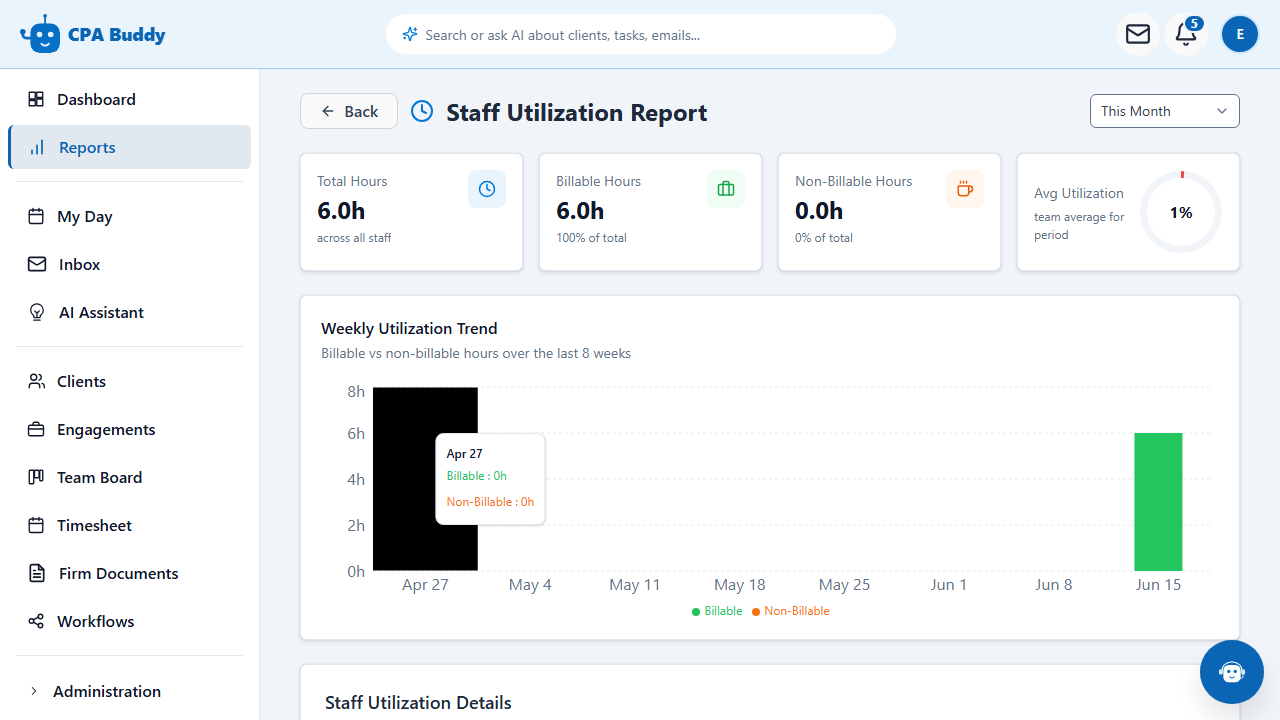Click the Firm Documents file icon
The width and height of the screenshot is (1280, 720).
pos(37,573)
